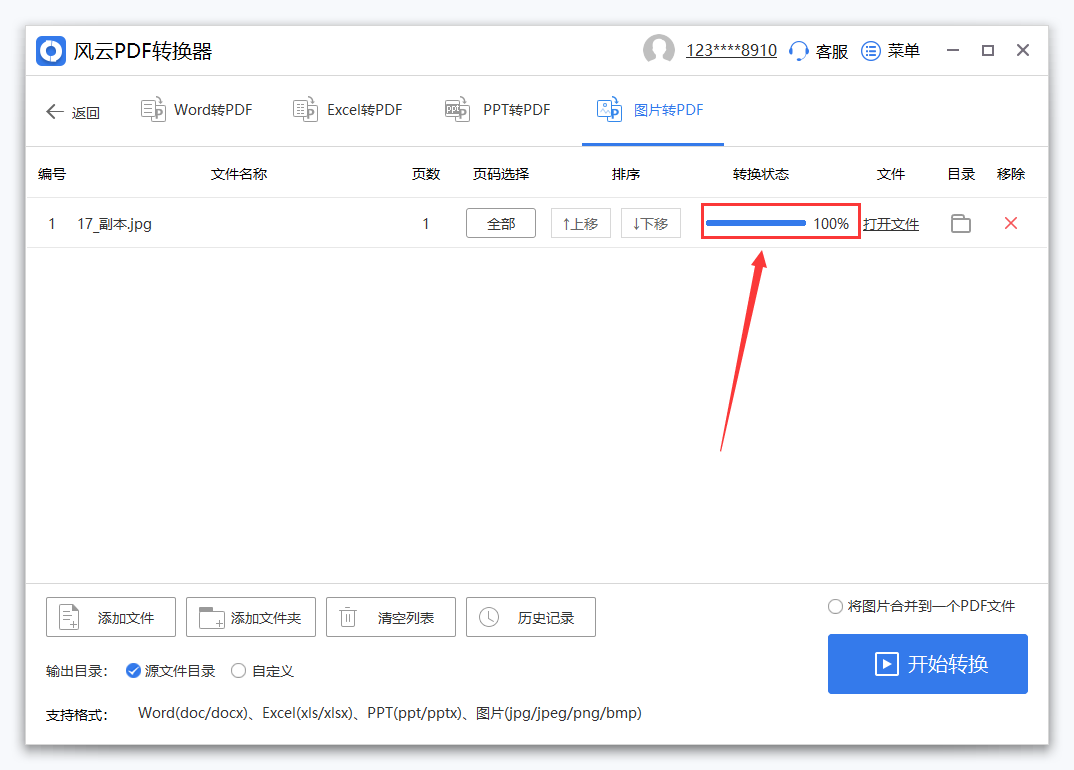Click the 清空列表 trash icon
Image resolution: width=1074 pixels, height=770 pixels.
[347, 617]
